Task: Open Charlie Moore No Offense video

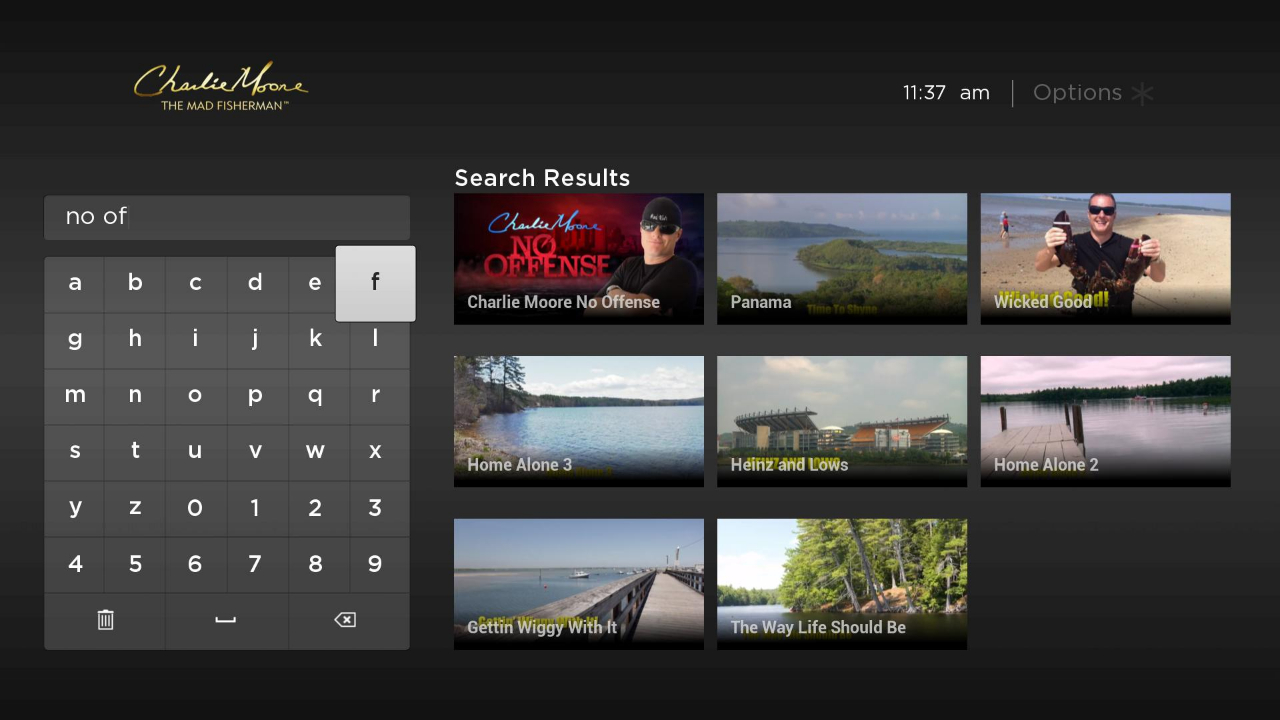Action: tap(579, 259)
